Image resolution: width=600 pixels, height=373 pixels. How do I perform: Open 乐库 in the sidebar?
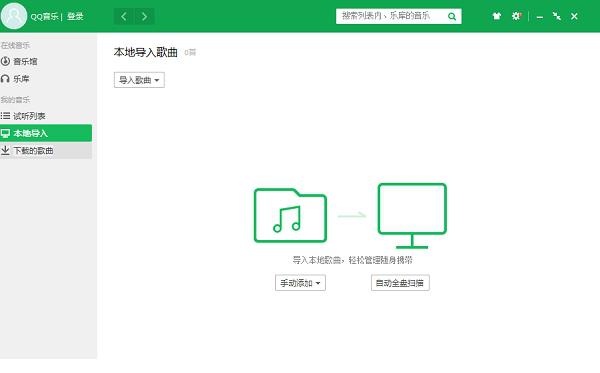click(46, 79)
